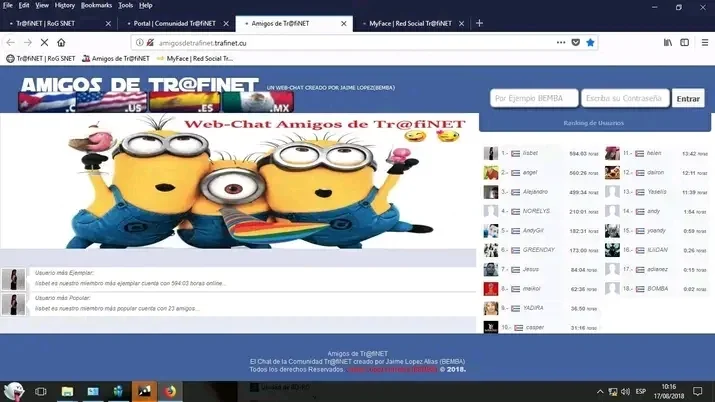Image resolution: width=715 pixels, height=402 pixels.
Task: Open the Help menu
Action: click(x=146, y=5)
